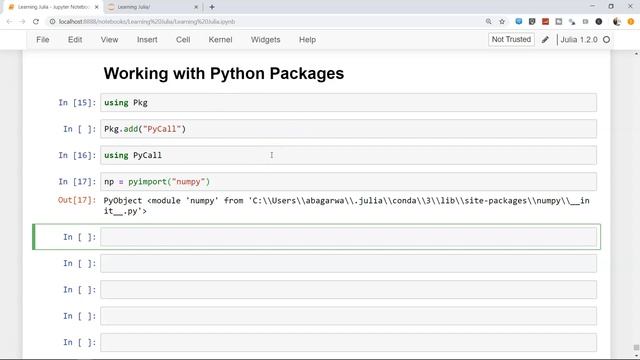The image size is (640, 360).
Task: Click the 'using Pkg' code cell
Action: pyautogui.click(x=349, y=102)
